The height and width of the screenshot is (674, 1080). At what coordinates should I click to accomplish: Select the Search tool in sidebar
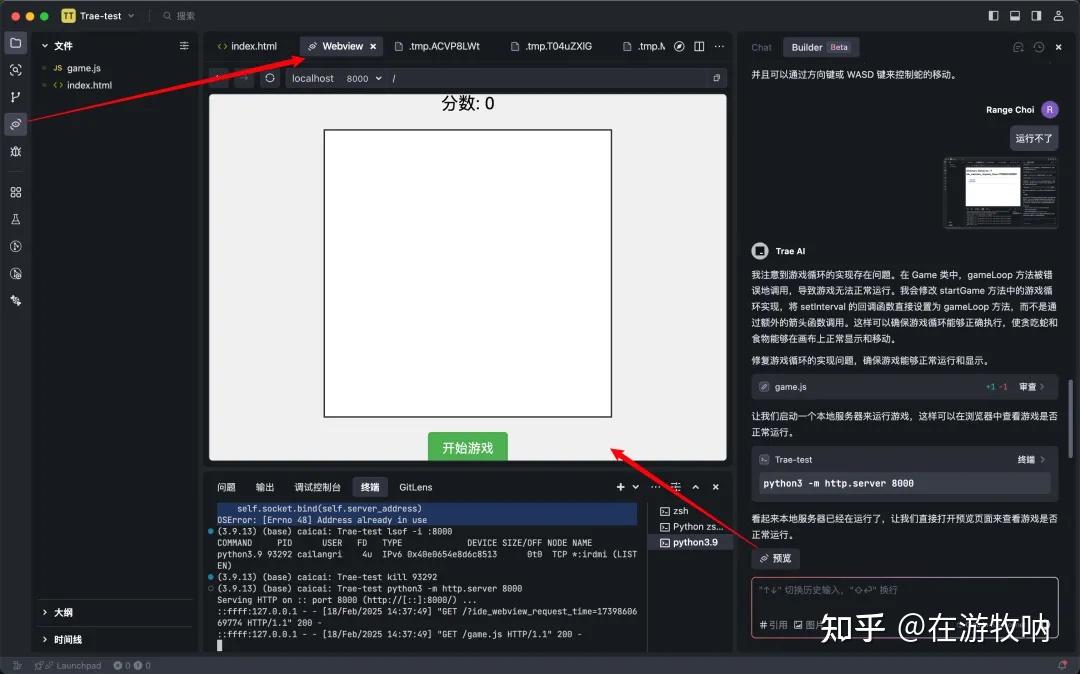15,70
